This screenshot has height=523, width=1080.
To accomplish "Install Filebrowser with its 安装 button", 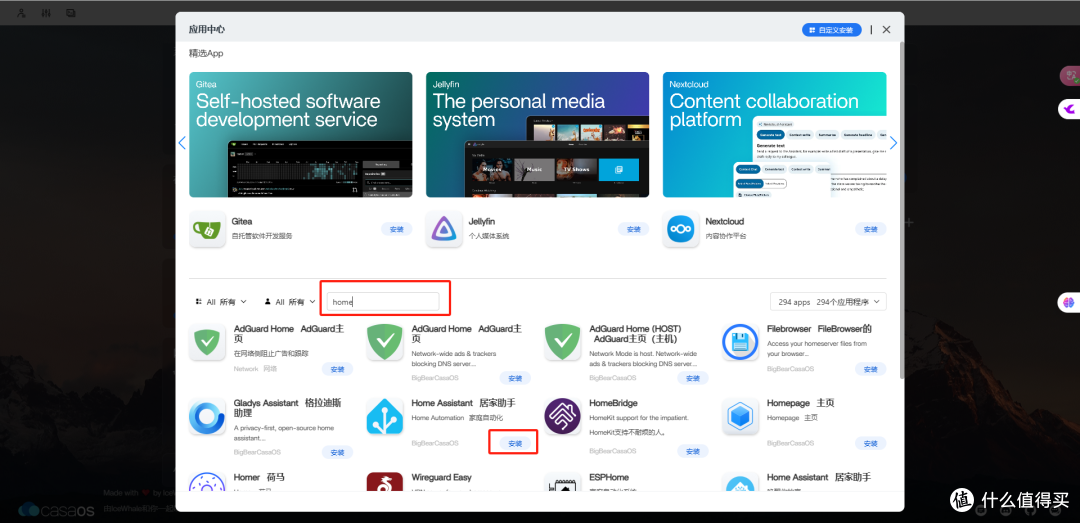I will 871,369.
